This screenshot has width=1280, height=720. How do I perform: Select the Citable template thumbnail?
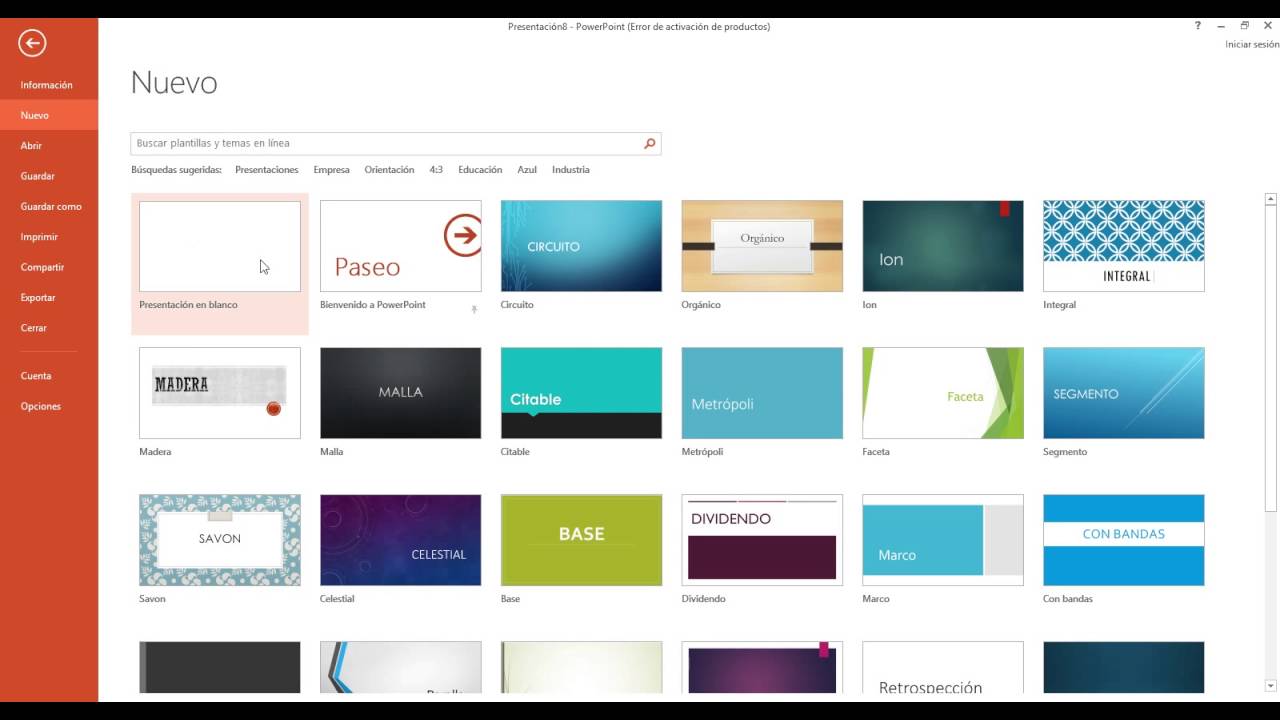[x=581, y=393]
